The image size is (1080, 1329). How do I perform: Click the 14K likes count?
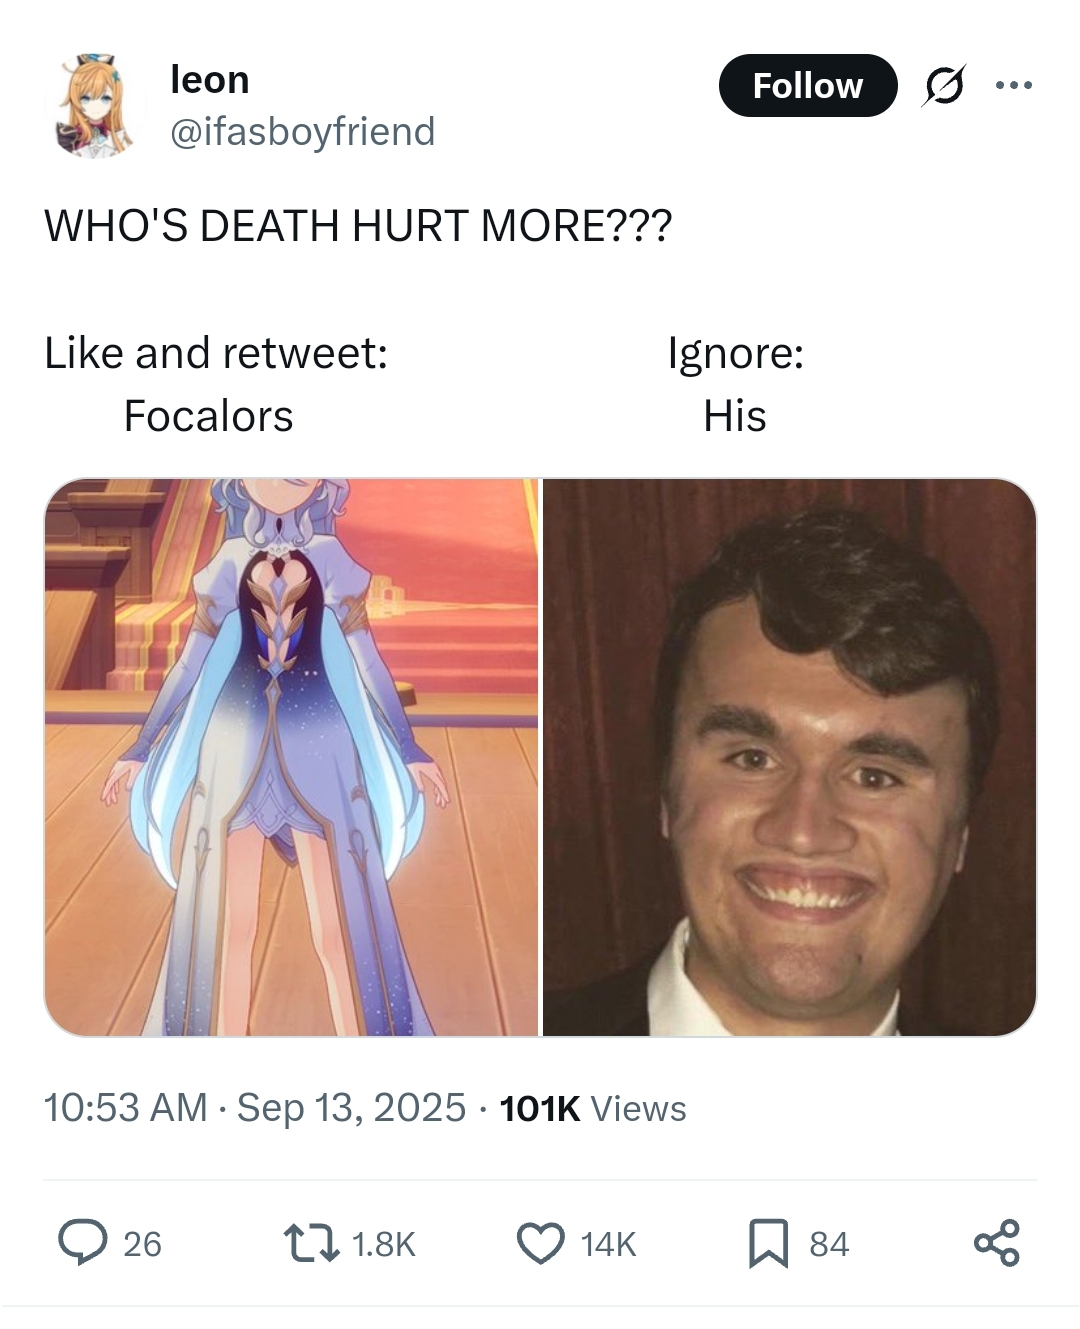pyautogui.click(x=608, y=1244)
